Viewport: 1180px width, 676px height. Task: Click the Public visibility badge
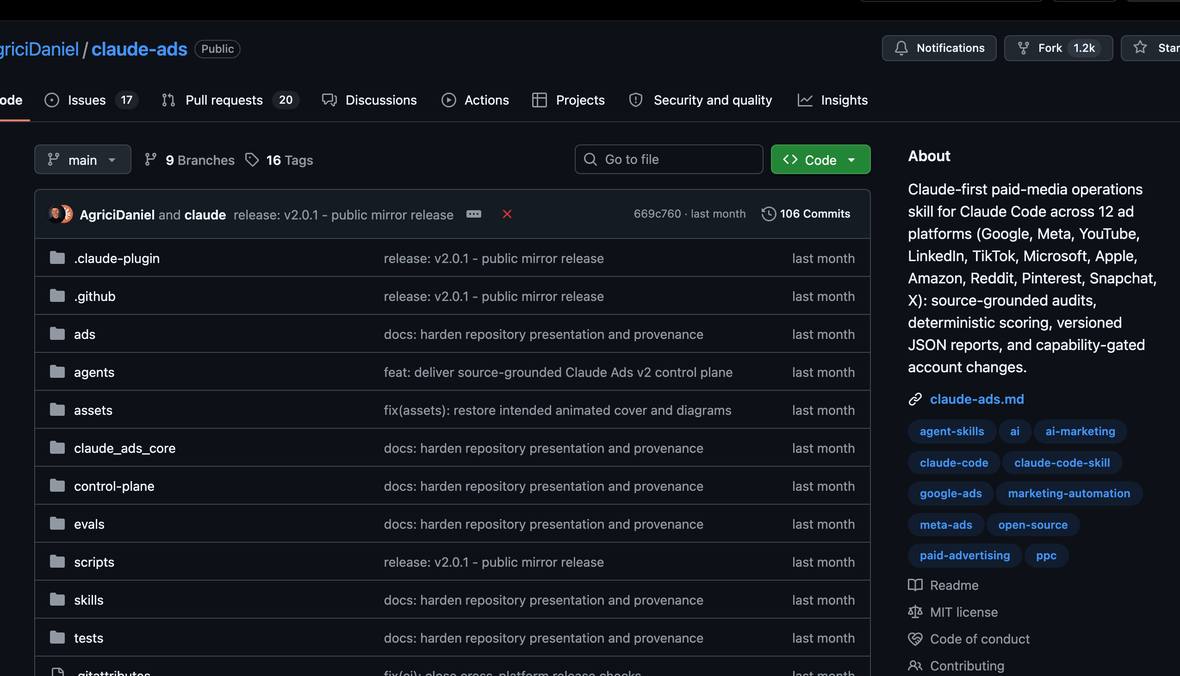tap(217, 49)
